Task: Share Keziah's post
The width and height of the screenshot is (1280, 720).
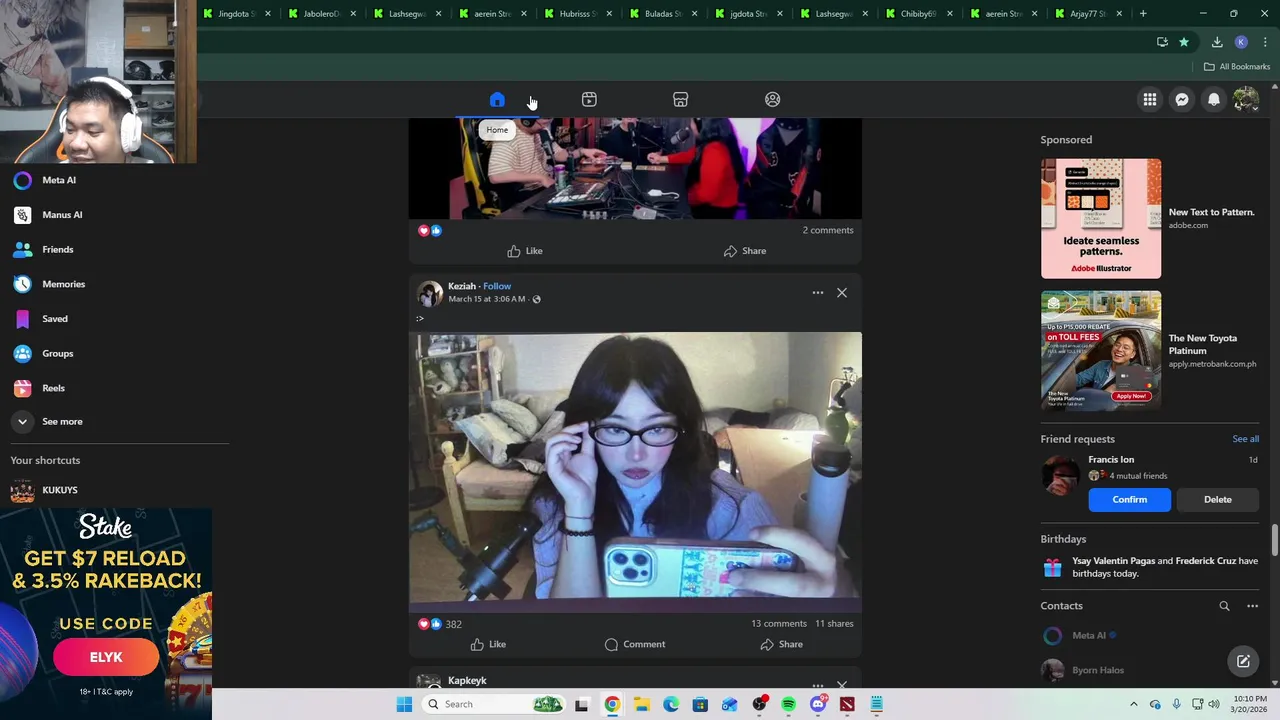Action: tap(781, 644)
